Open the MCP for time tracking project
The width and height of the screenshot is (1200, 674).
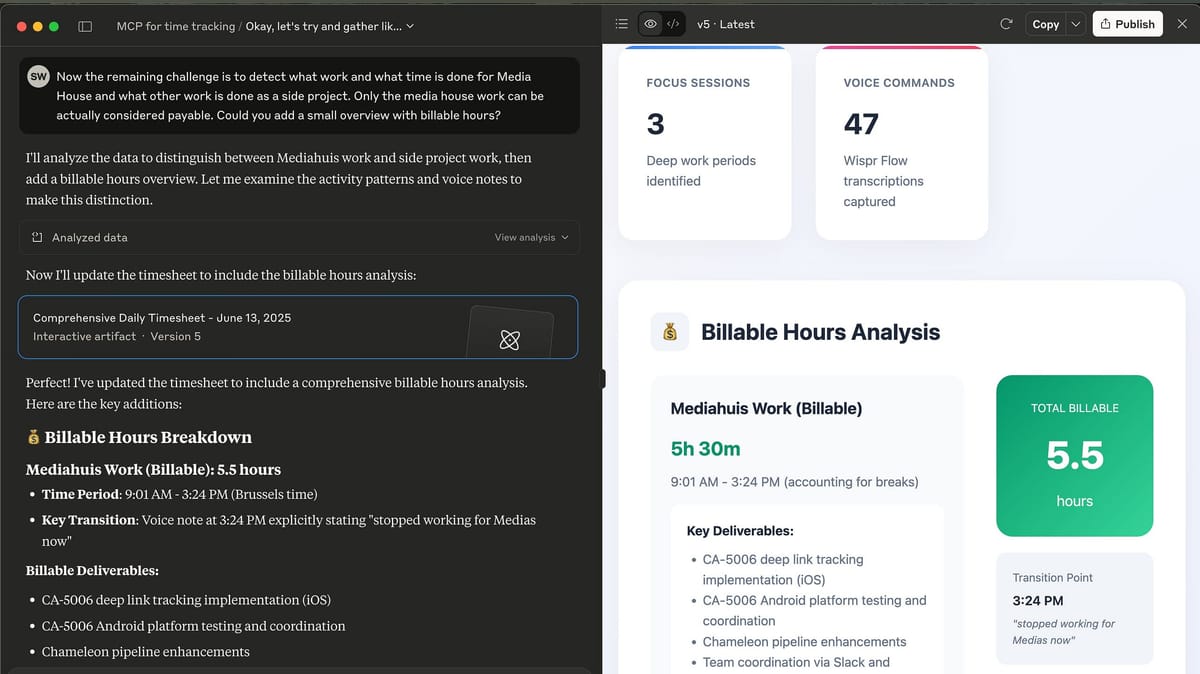tap(175, 26)
